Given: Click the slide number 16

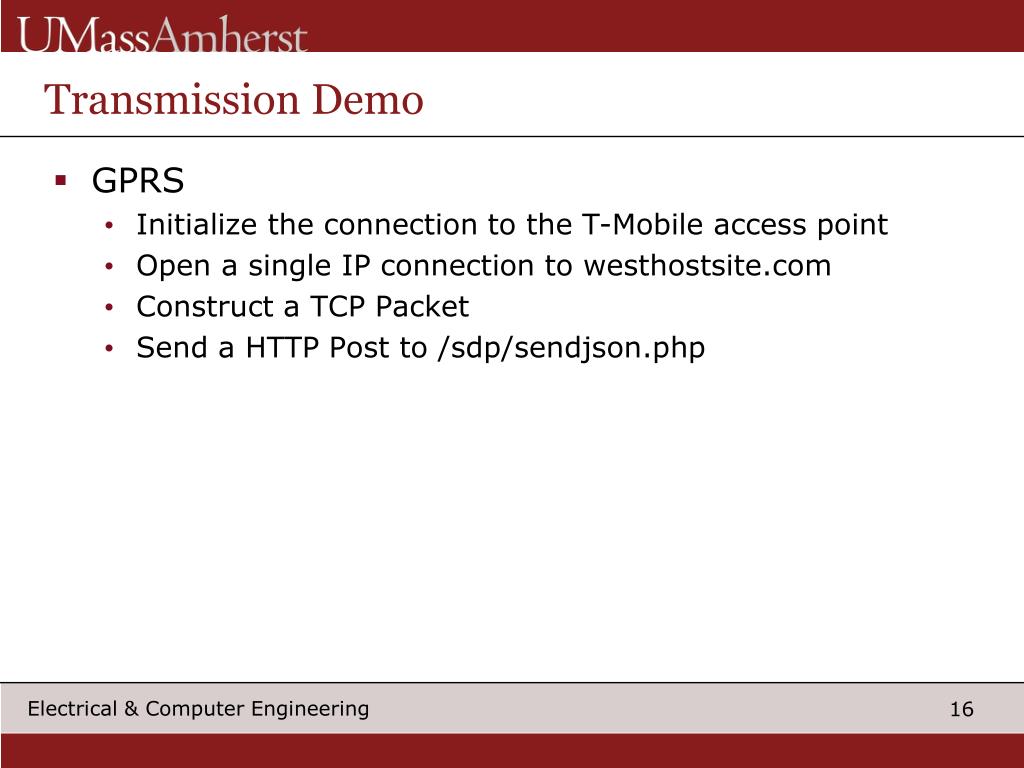Looking at the screenshot, I should pyautogui.click(x=961, y=709).
